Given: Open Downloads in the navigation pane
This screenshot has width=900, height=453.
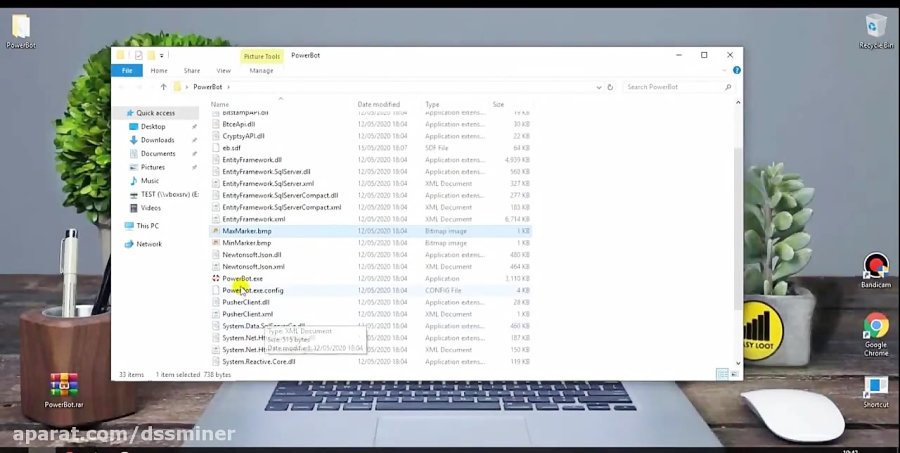Looking at the screenshot, I should tap(157, 140).
